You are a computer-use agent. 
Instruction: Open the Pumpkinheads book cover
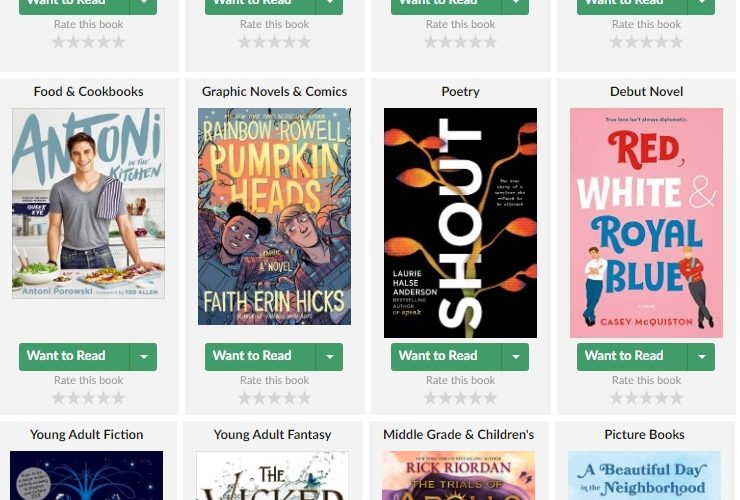[274, 216]
